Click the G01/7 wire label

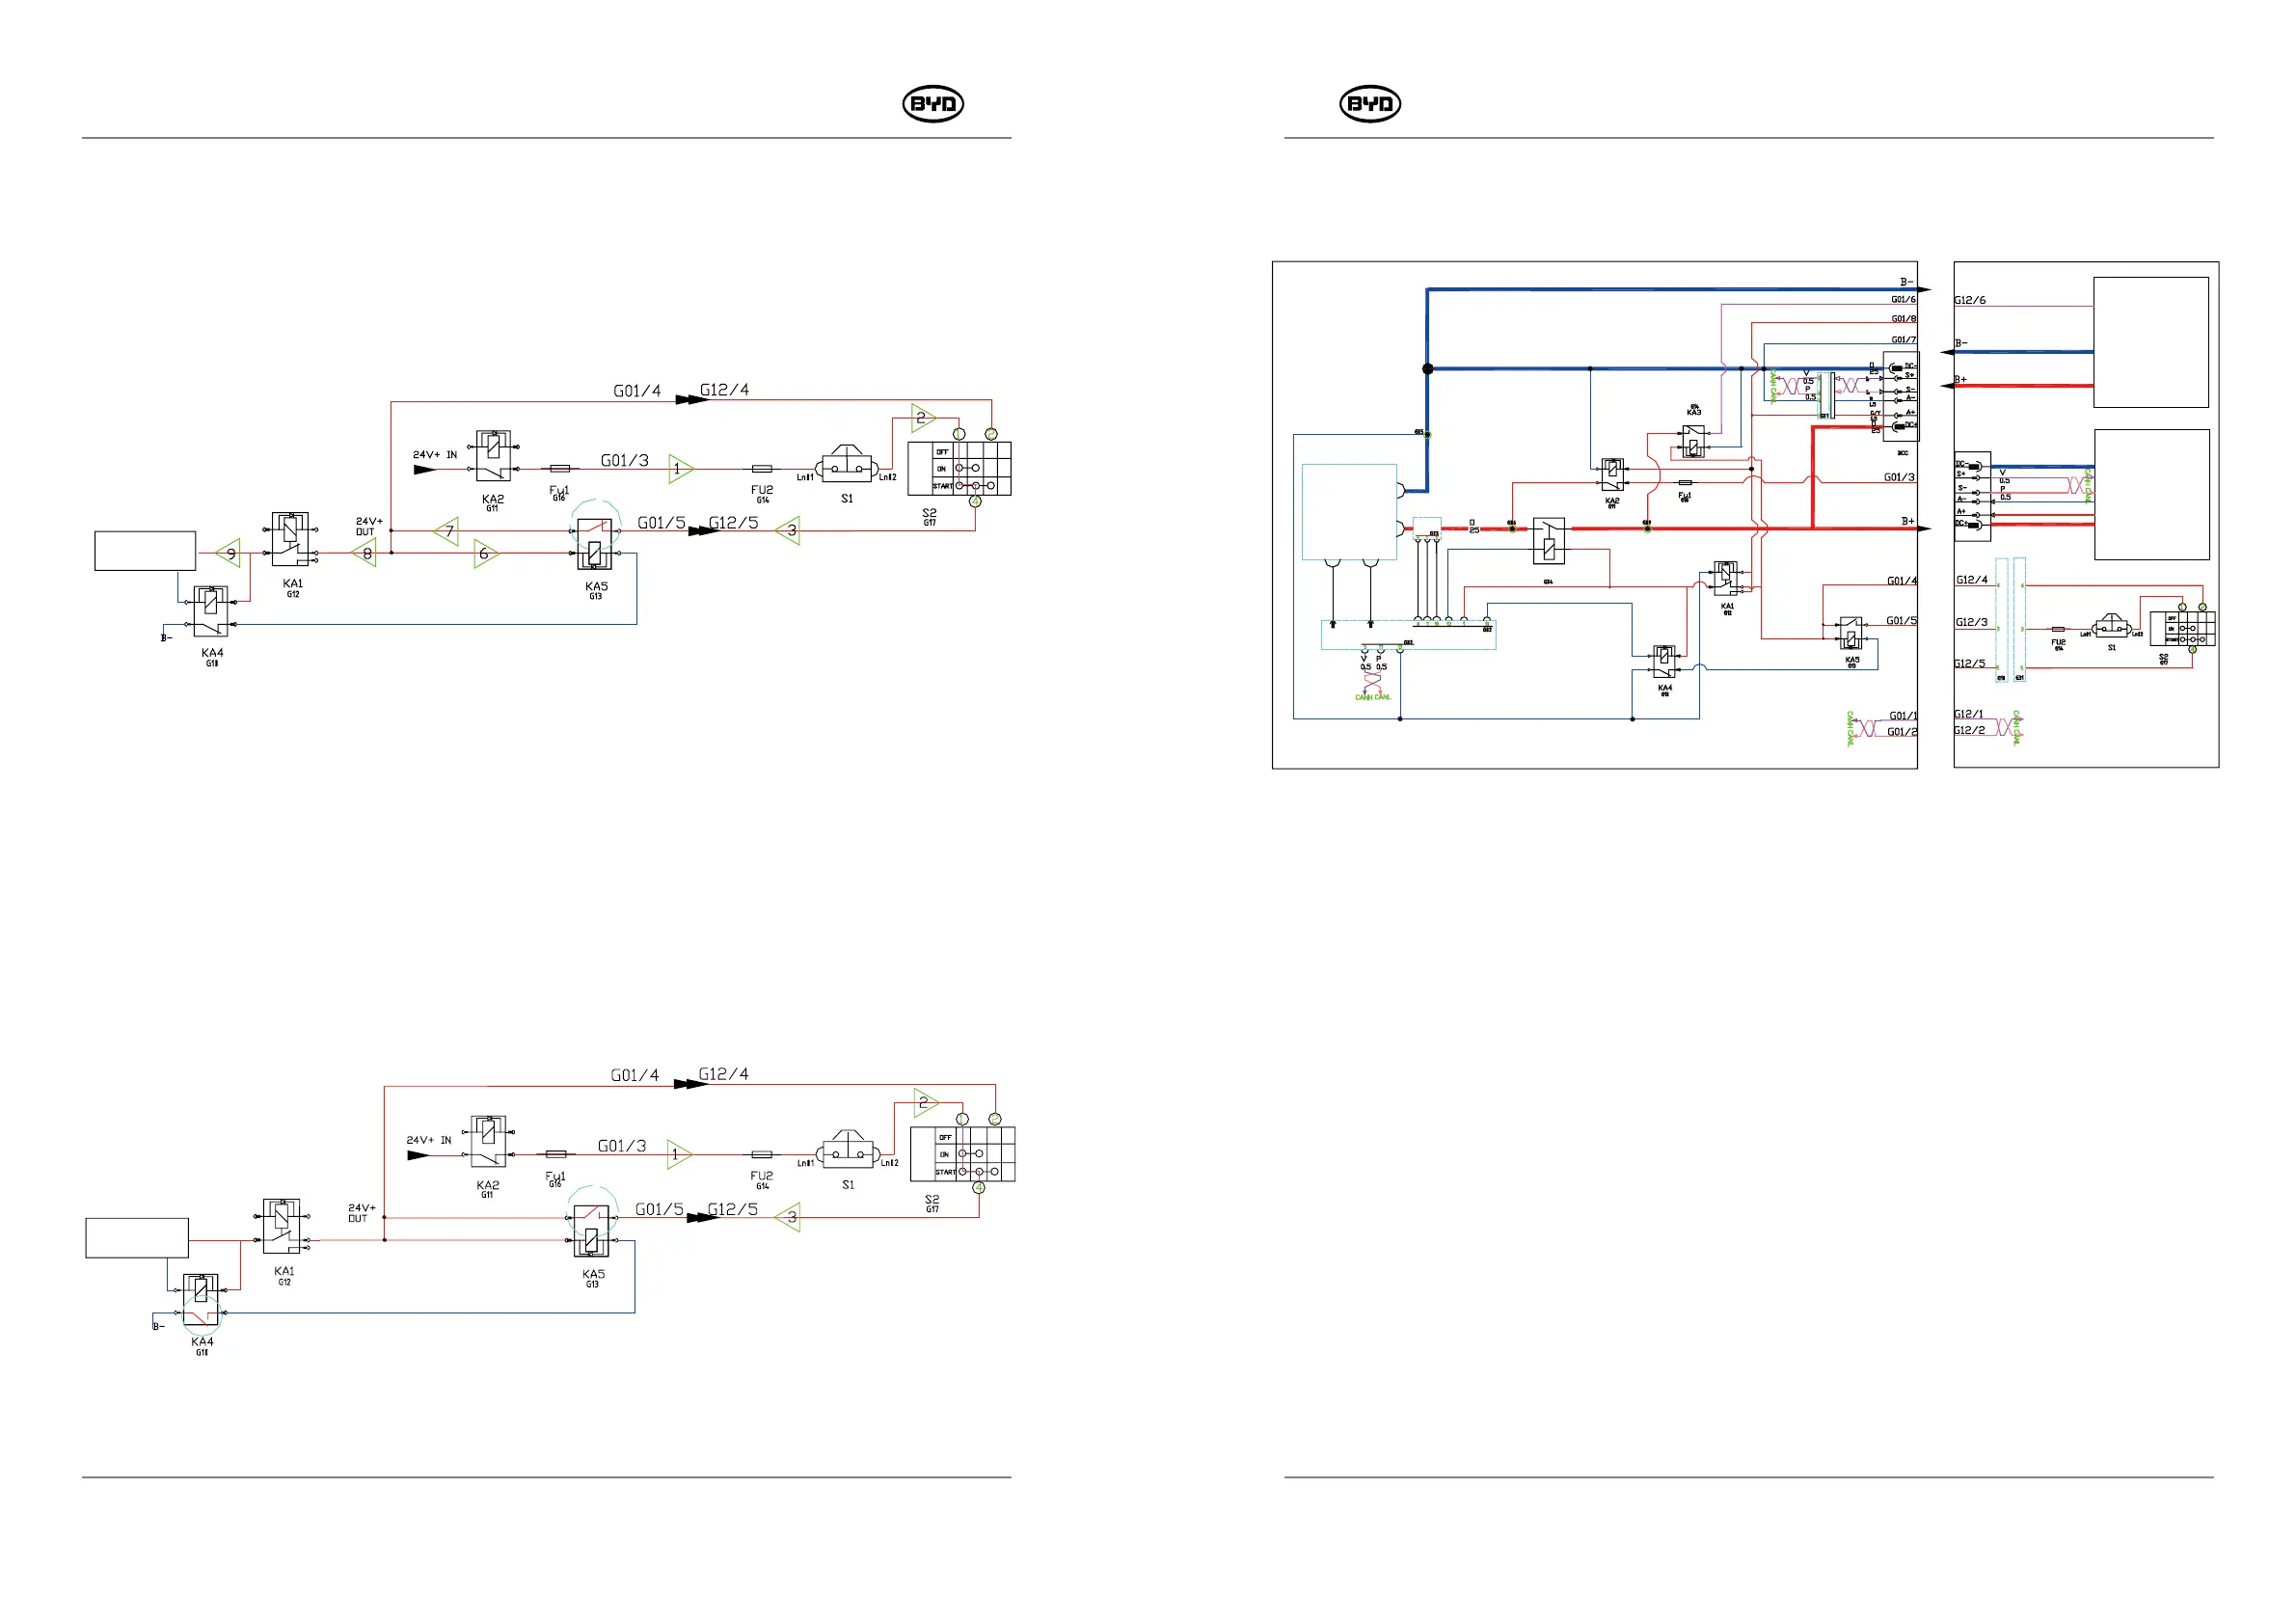(1903, 340)
